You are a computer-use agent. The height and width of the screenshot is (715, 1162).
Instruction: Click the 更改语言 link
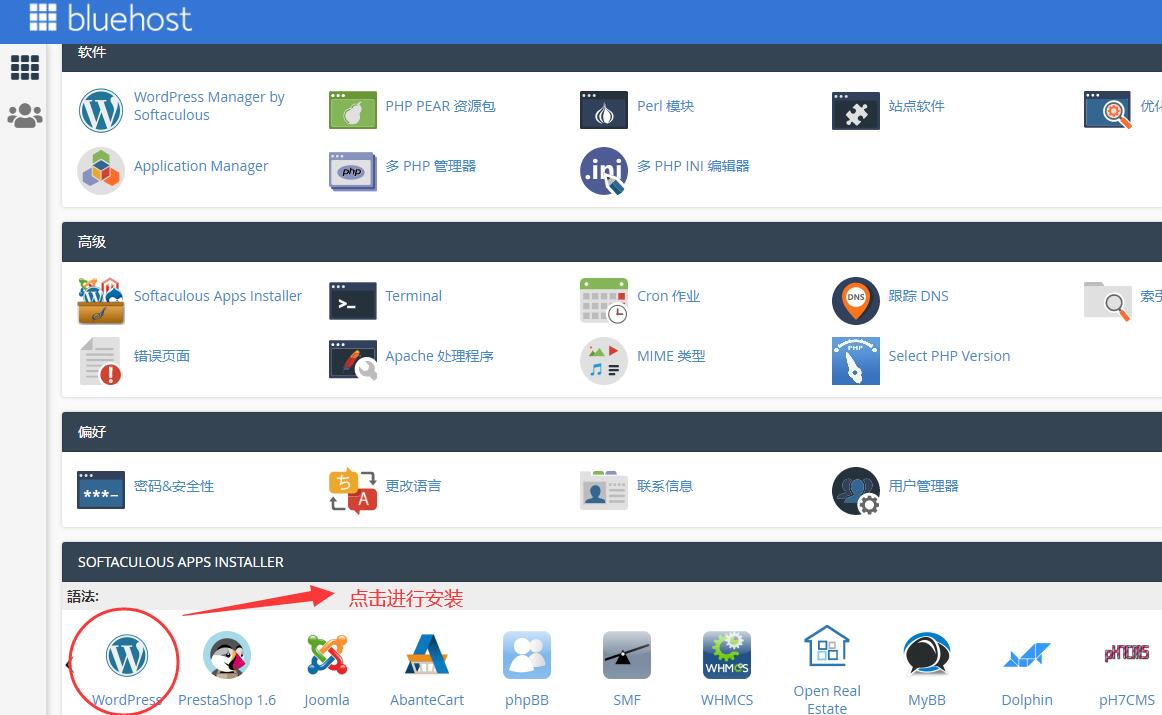click(414, 486)
